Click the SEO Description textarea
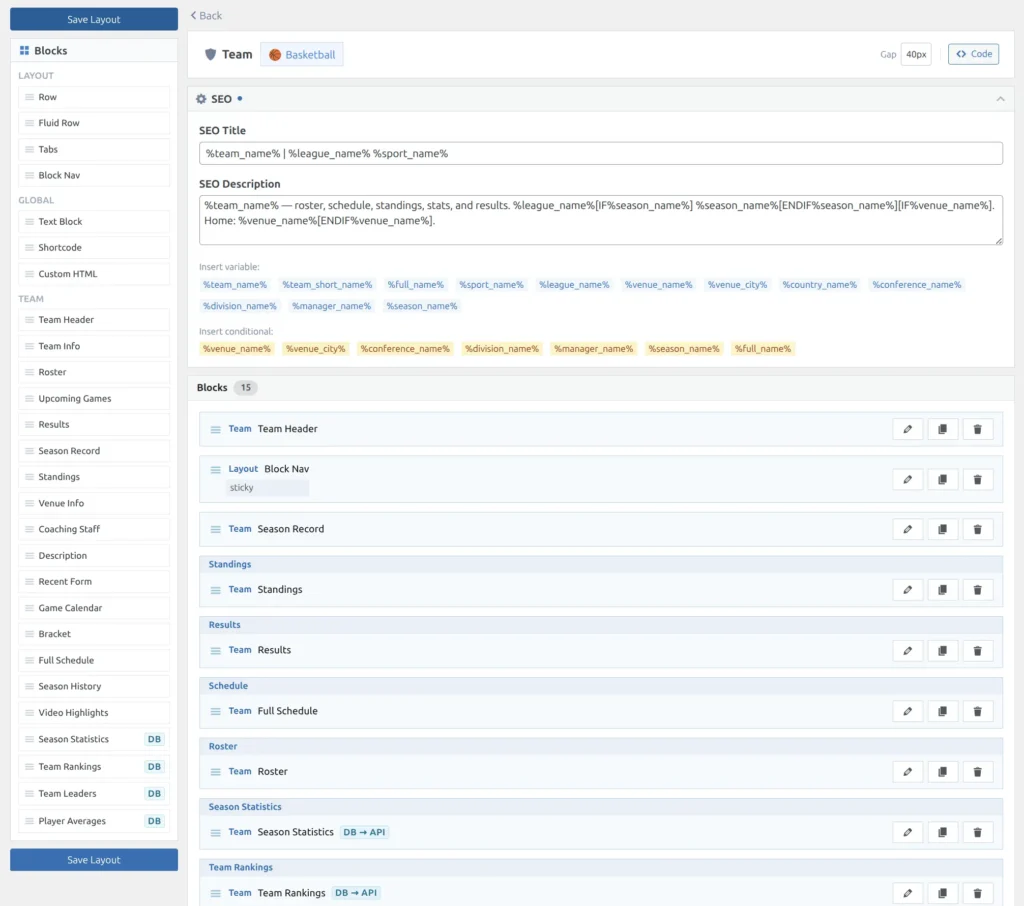 pyautogui.click(x=600, y=220)
